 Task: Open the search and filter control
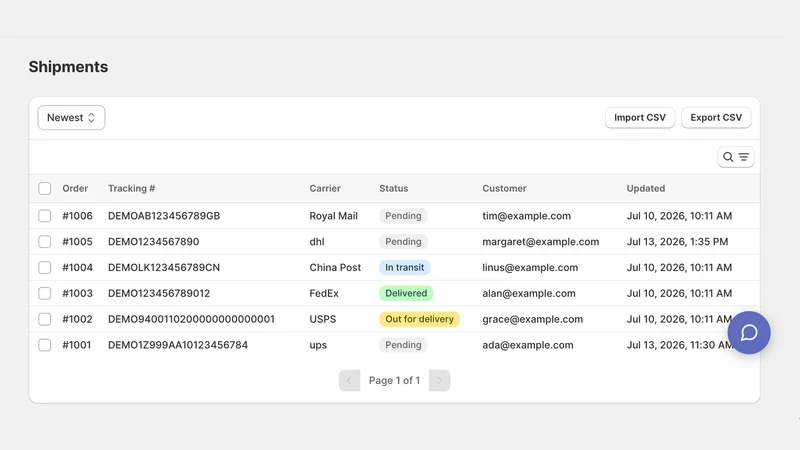click(x=736, y=157)
